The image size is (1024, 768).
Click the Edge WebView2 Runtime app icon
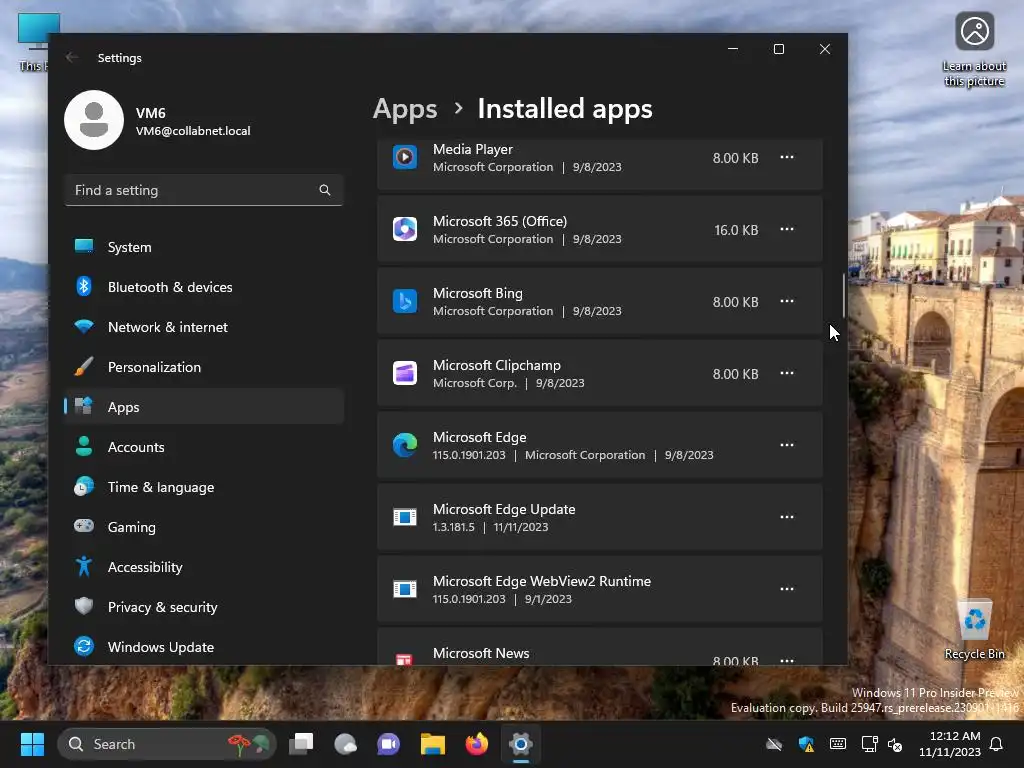405,589
